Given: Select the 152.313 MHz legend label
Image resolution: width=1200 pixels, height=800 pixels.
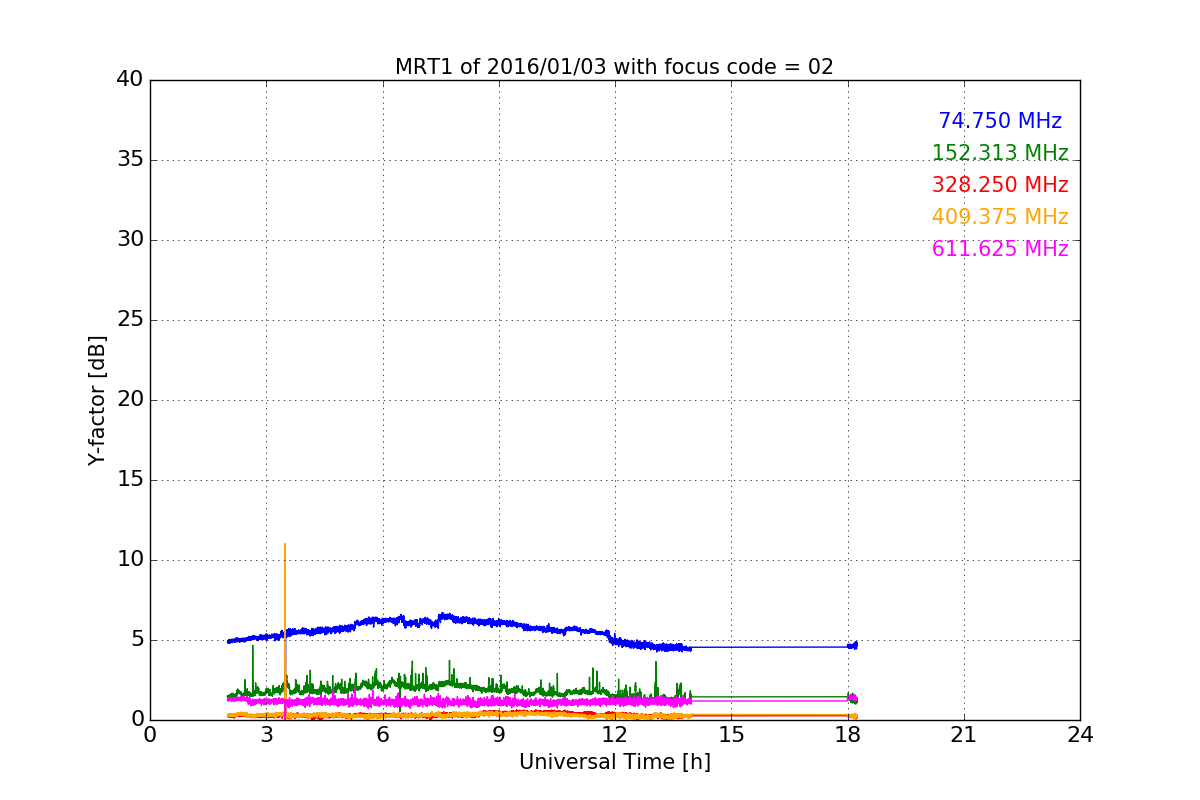Looking at the screenshot, I should 1000,153.
